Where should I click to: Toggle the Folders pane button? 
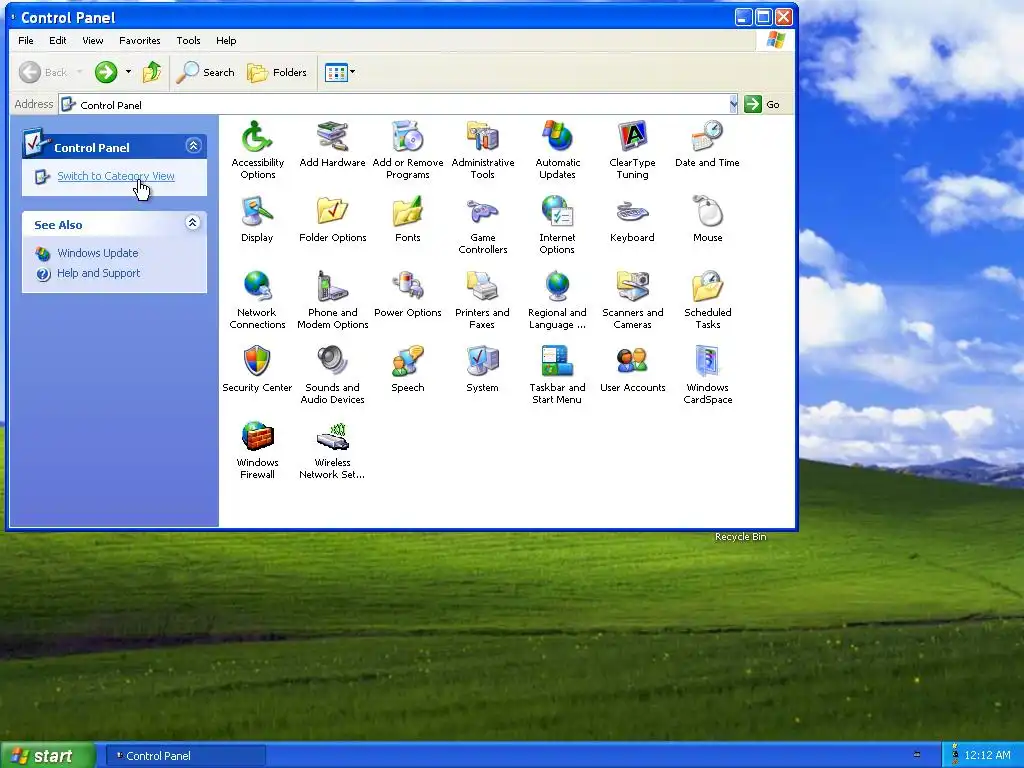tap(277, 72)
